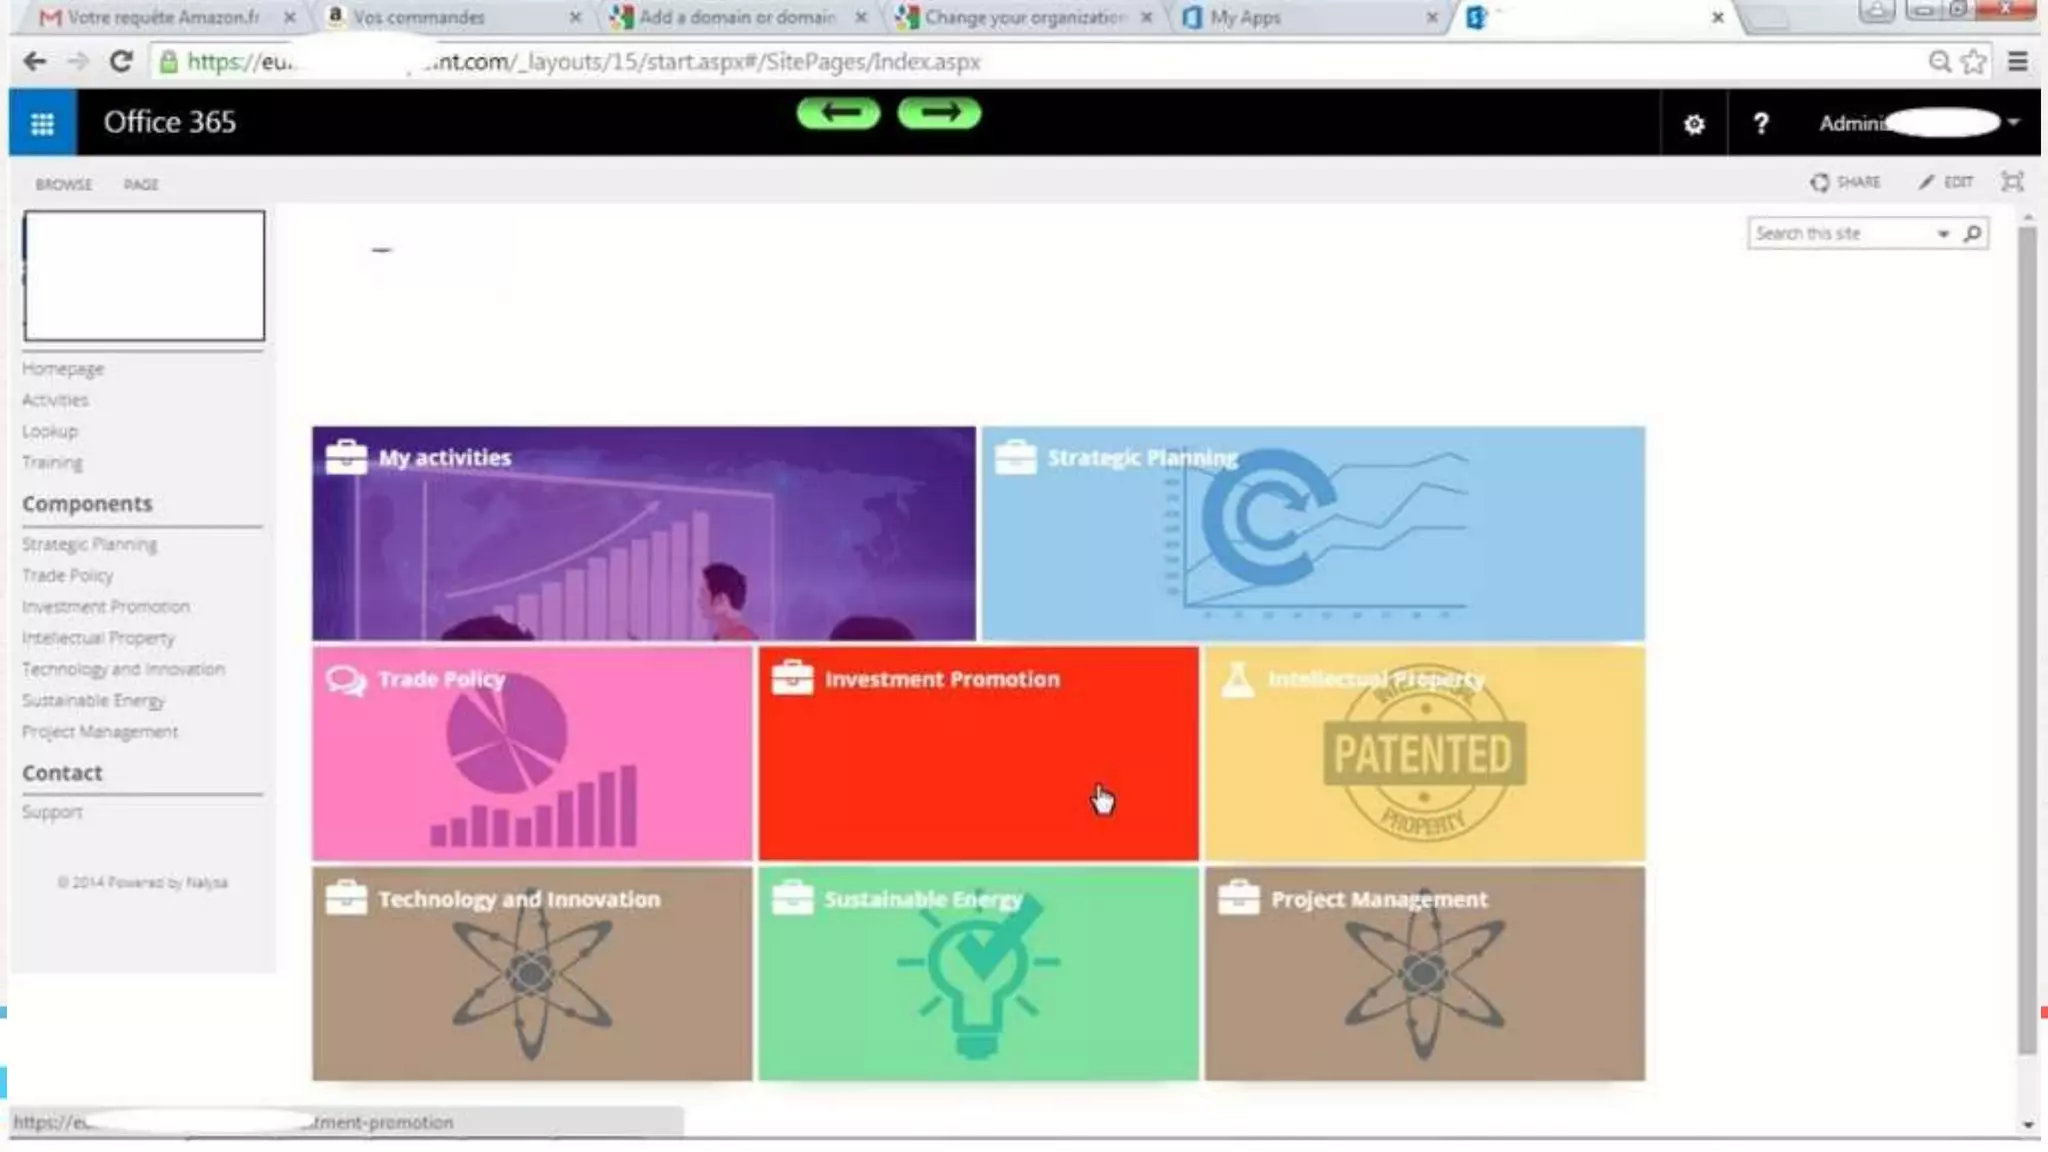Screen dimensions: 2048x1152
Task: Open the settings gear menu
Action: tap(1693, 124)
